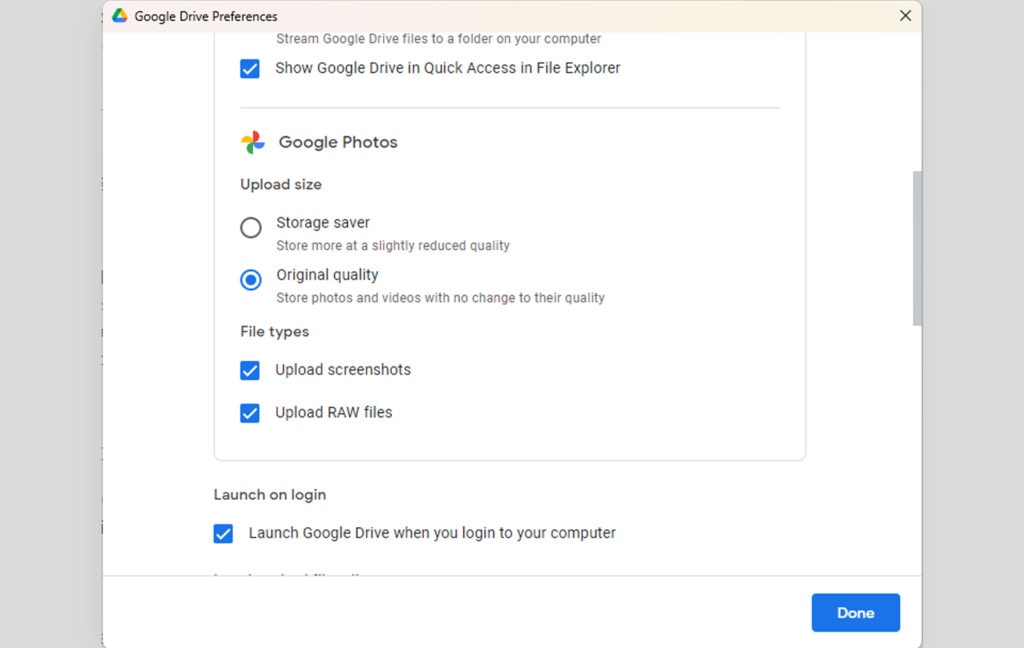Viewport: 1024px width, 648px height.
Task: Click the Done button
Action: click(856, 613)
